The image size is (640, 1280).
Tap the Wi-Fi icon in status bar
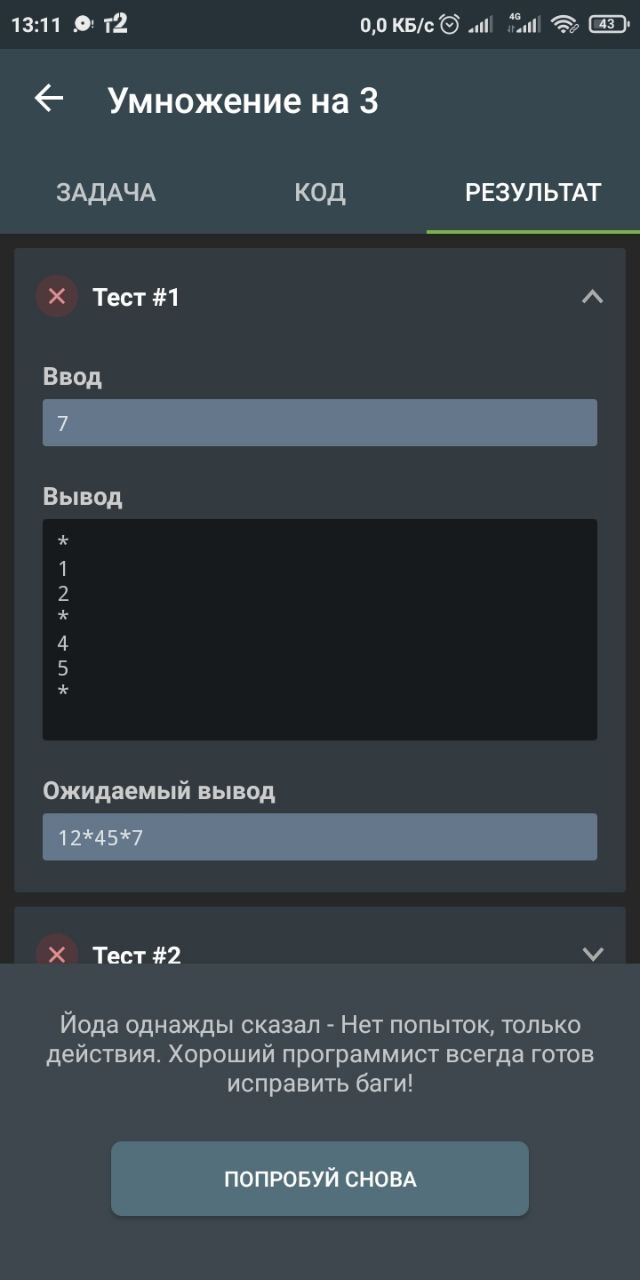(x=565, y=25)
